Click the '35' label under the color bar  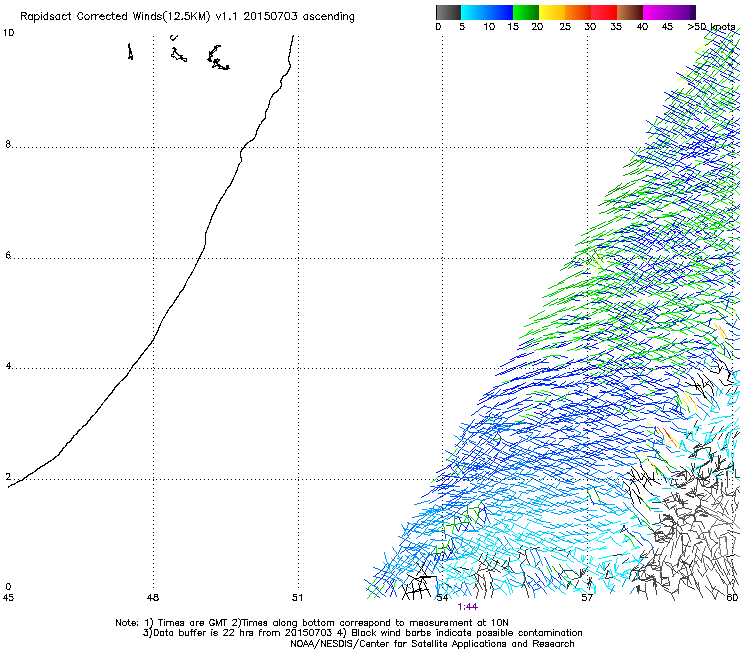click(x=616, y=27)
